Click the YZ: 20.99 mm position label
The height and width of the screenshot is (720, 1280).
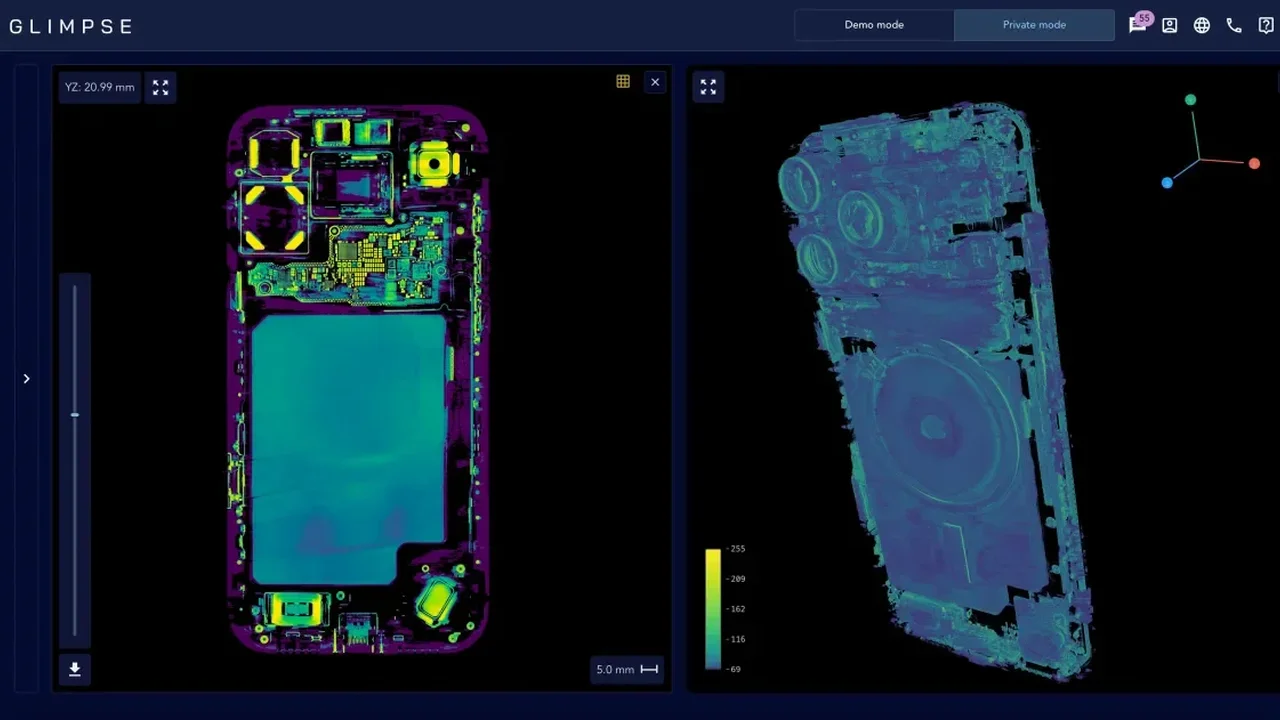point(100,87)
